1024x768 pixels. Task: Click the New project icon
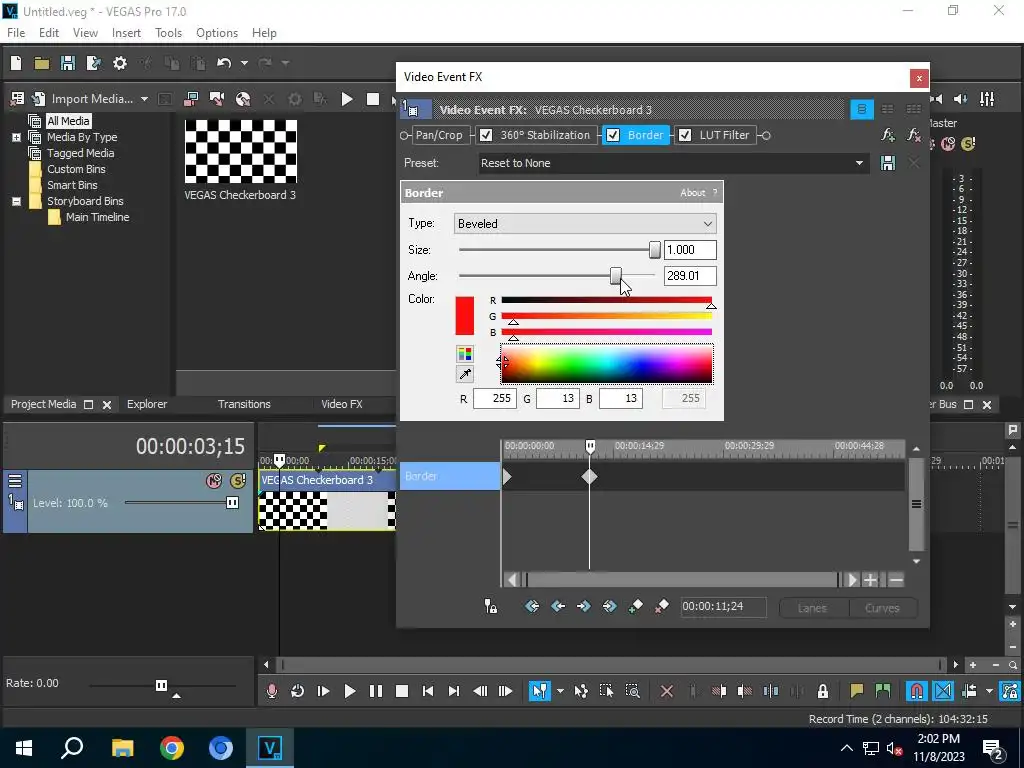click(16, 63)
